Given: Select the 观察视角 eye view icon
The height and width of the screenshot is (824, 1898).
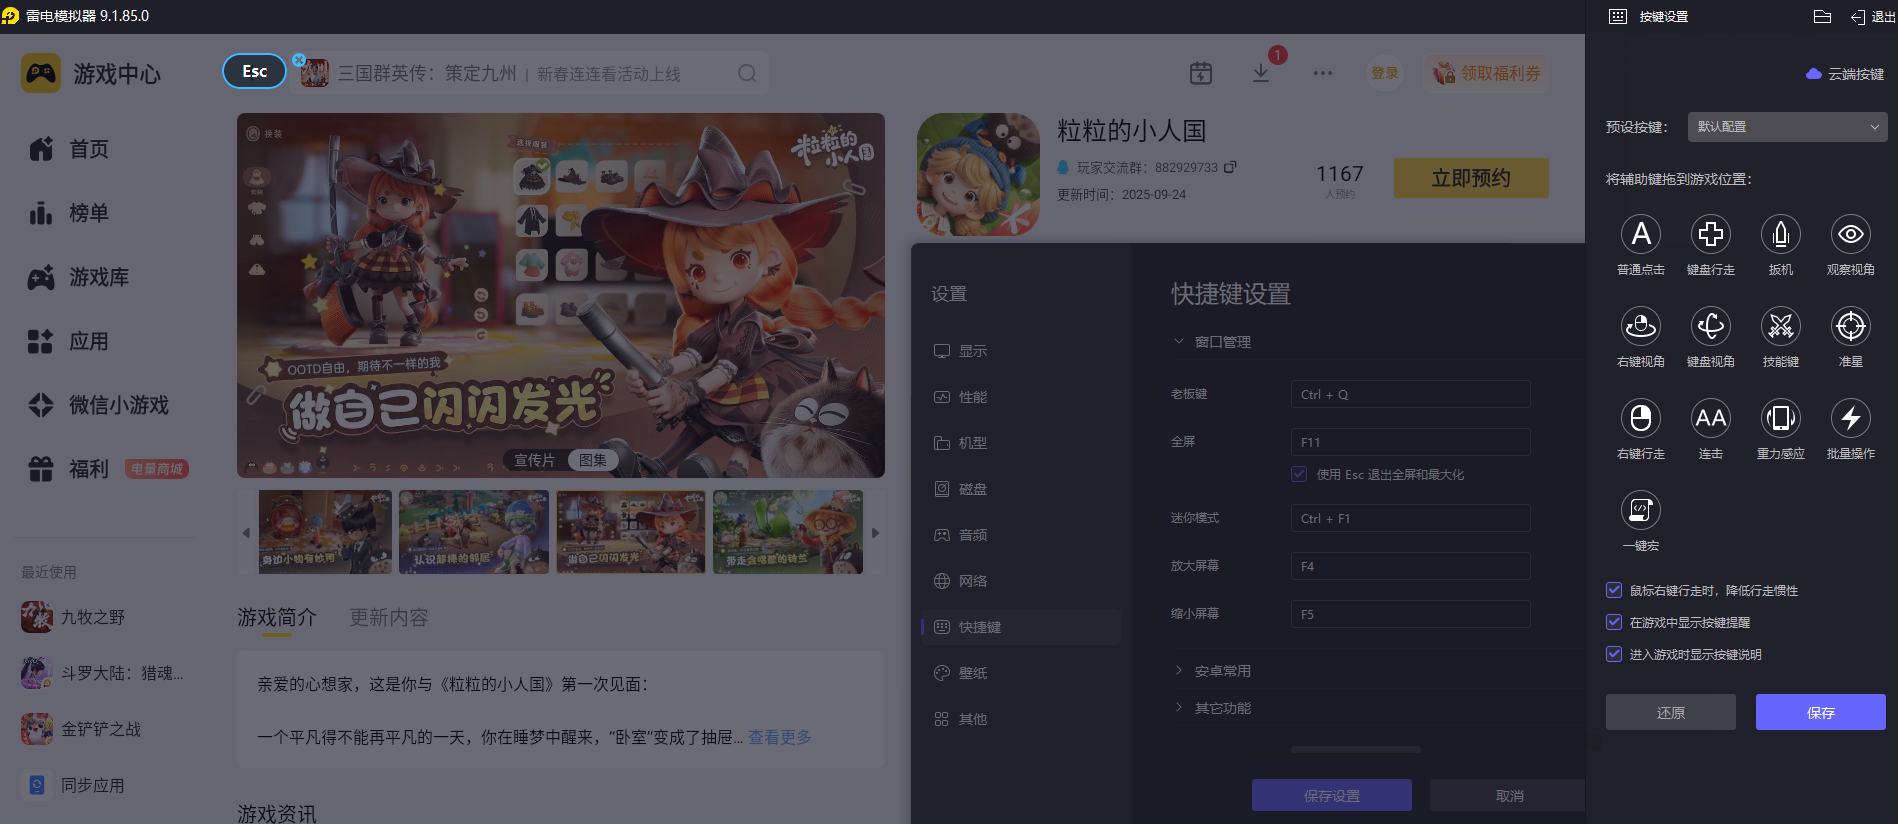Looking at the screenshot, I should (1851, 234).
